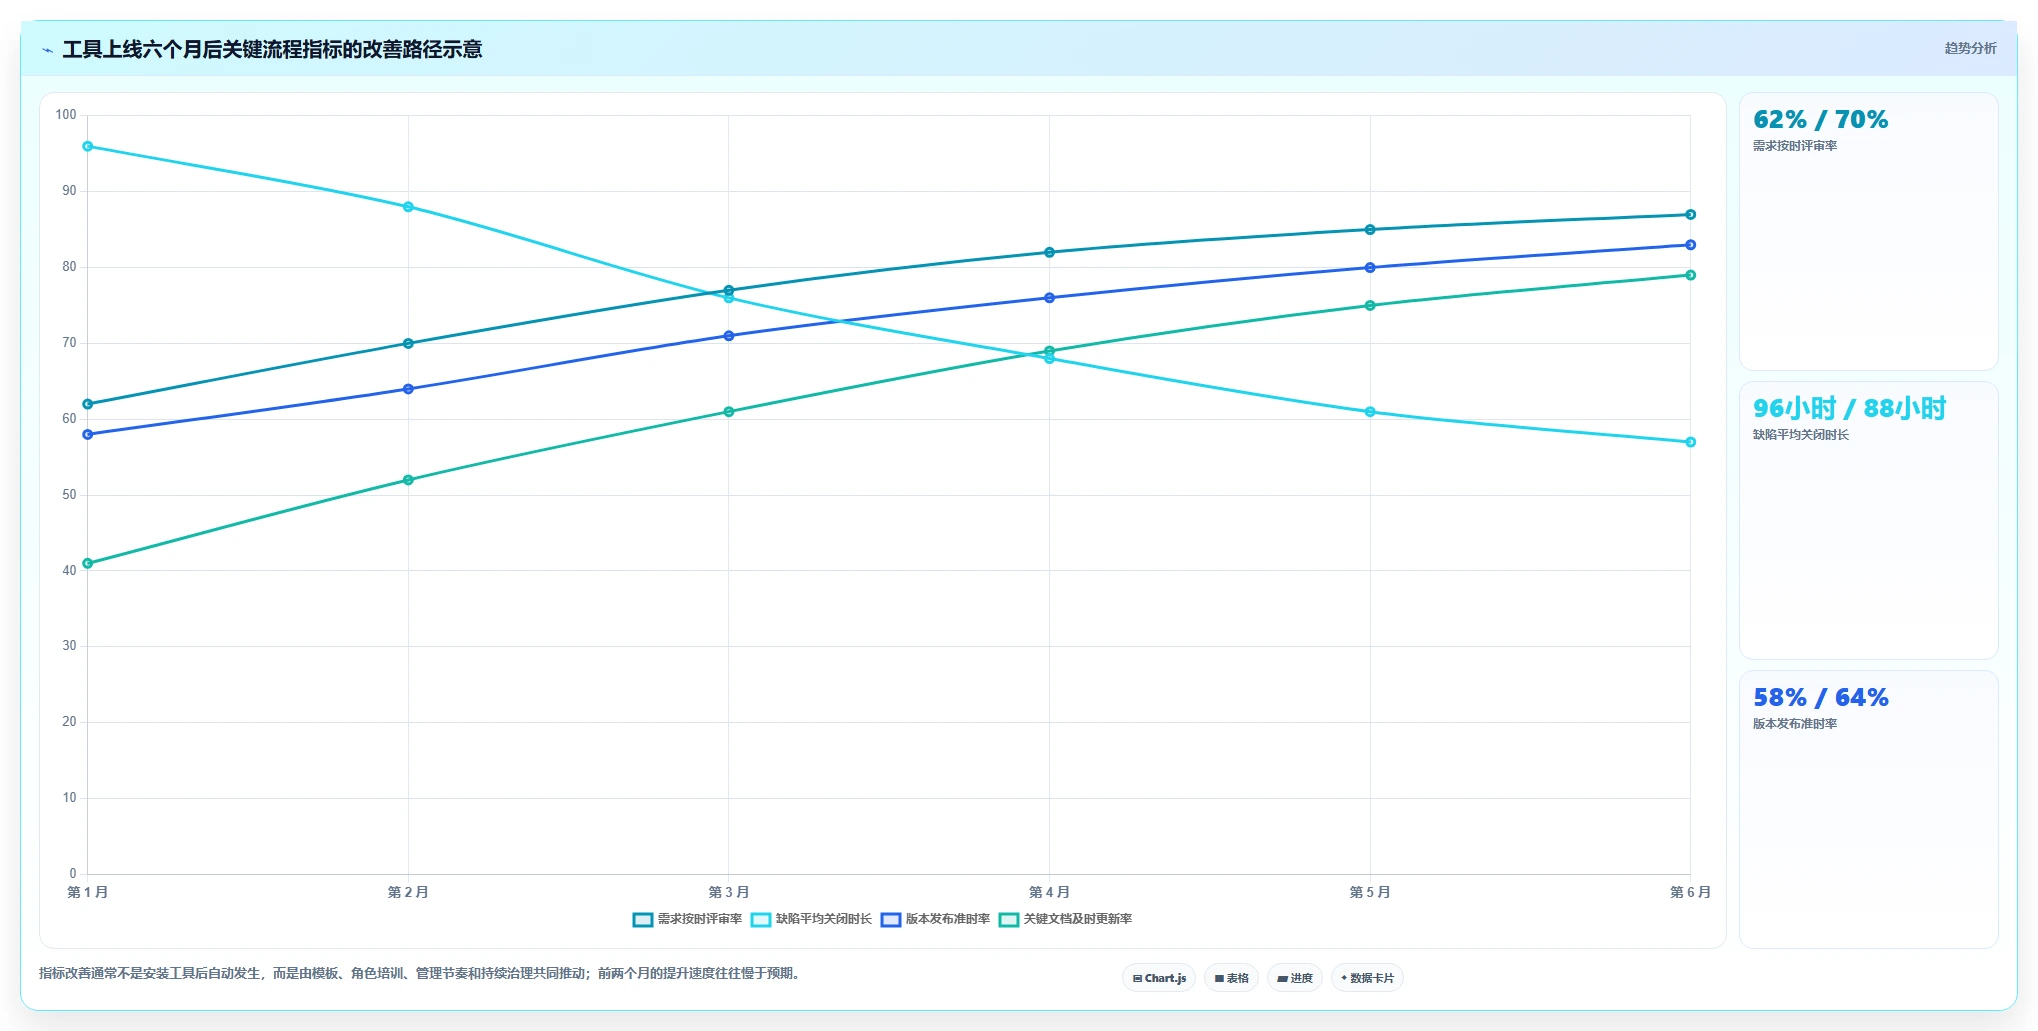Click the 缺陷平均关闭时长 label in the second card

pos(1801,435)
